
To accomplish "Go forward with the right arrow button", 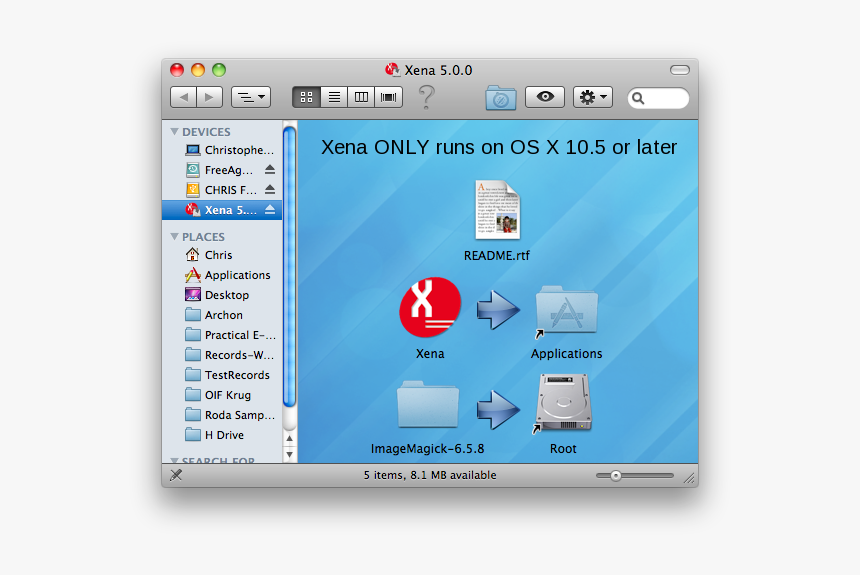I will tap(210, 97).
